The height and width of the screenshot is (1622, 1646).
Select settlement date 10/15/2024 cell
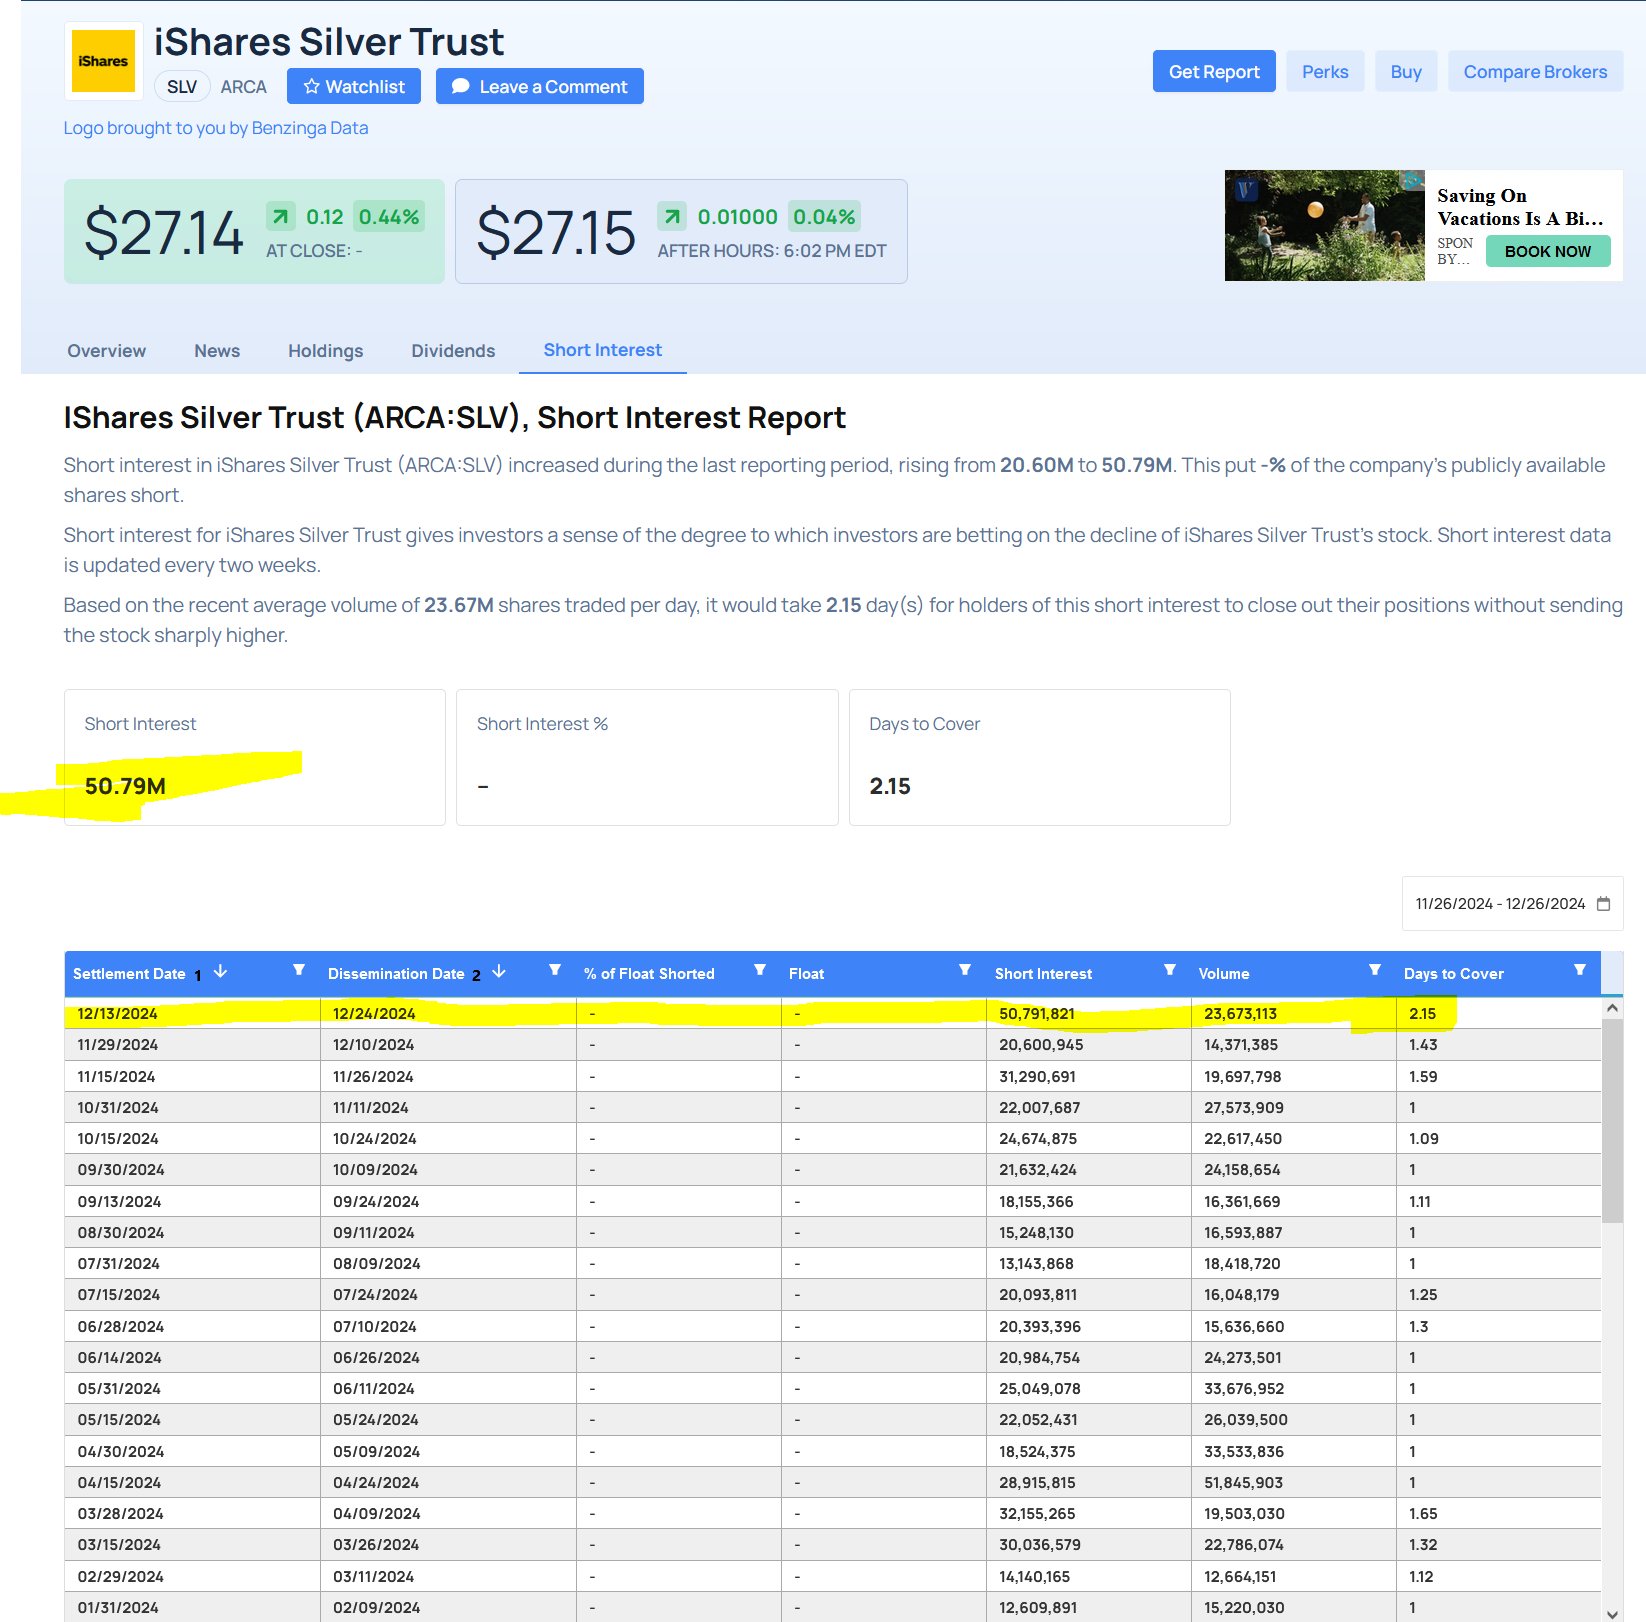tap(193, 1138)
